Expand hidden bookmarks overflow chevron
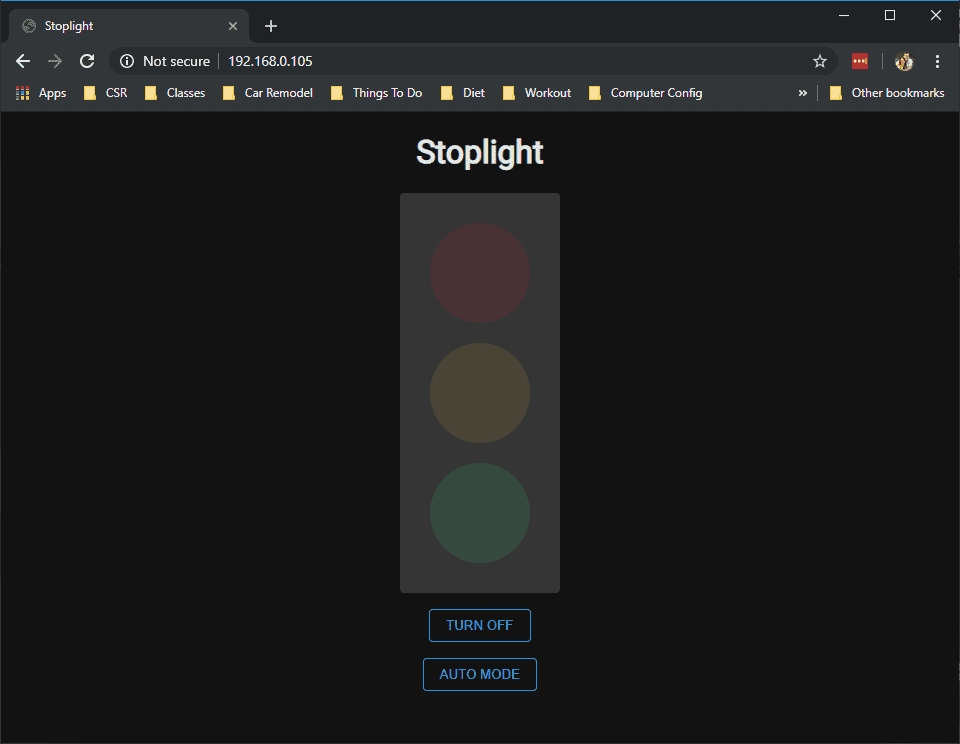This screenshot has height=744, width=960. click(802, 93)
